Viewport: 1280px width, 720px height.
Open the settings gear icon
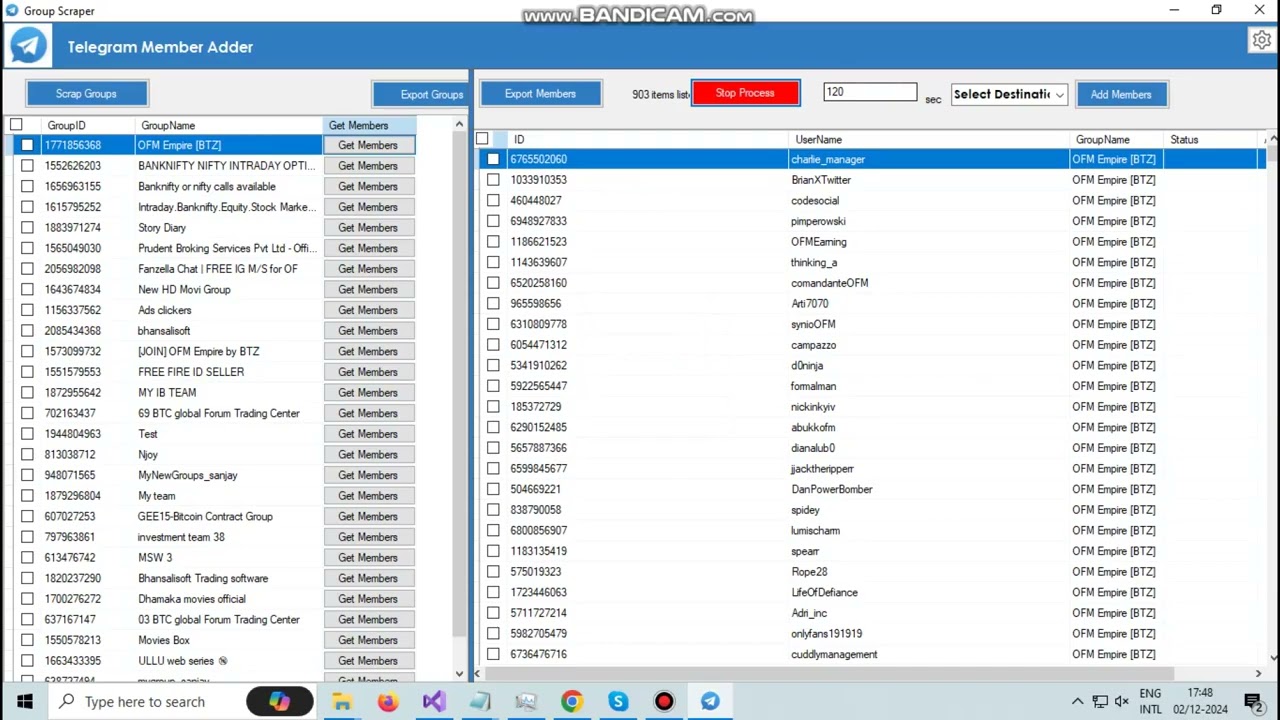(x=1260, y=41)
